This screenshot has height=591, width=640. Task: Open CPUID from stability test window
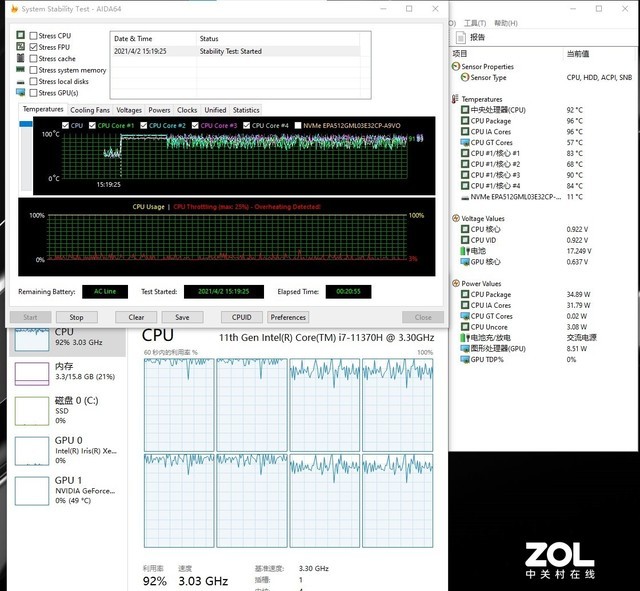click(x=242, y=317)
